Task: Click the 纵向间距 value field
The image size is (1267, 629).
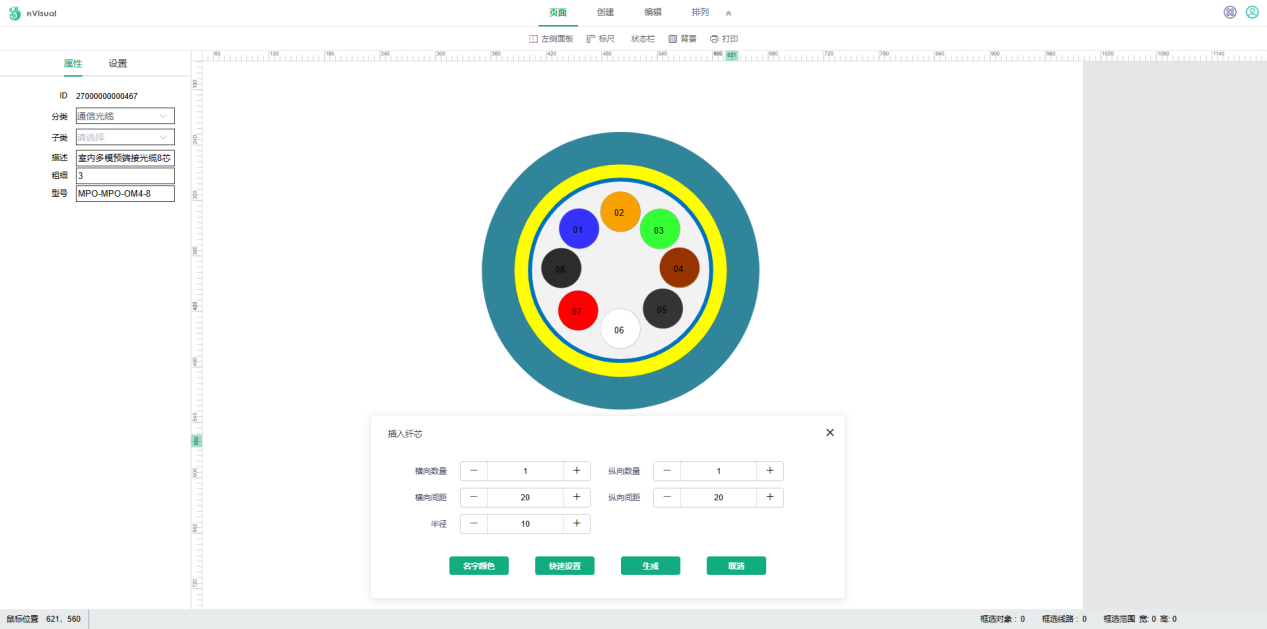Action: point(718,497)
